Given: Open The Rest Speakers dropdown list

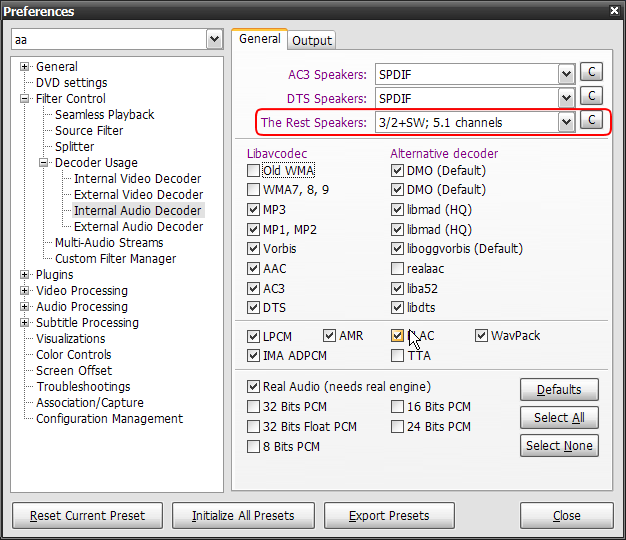Looking at the screenshot, I should [566, 122].
